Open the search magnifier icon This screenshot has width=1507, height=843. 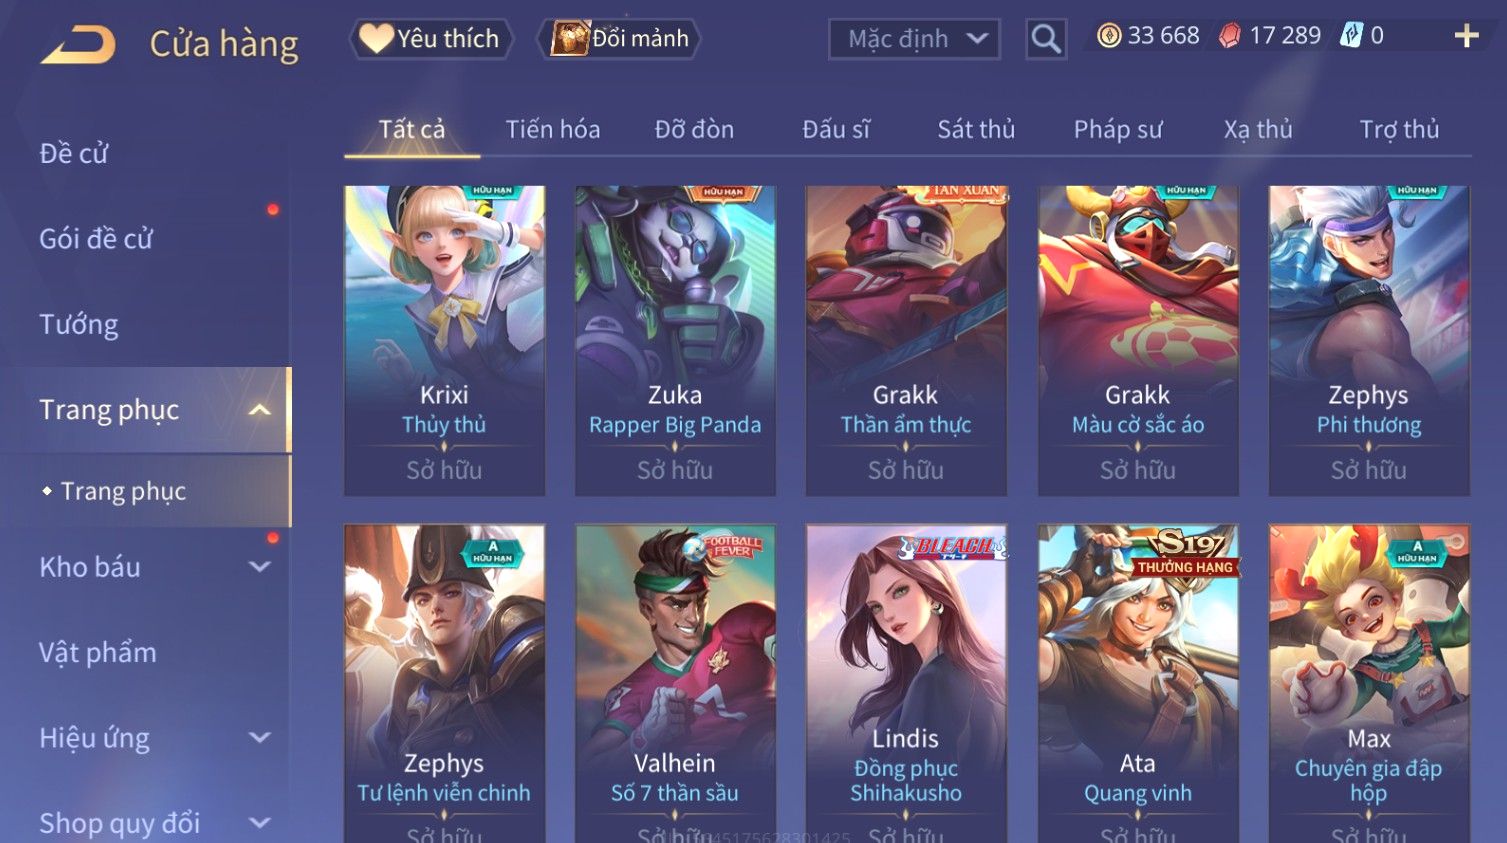click(x=1046, y=39)
